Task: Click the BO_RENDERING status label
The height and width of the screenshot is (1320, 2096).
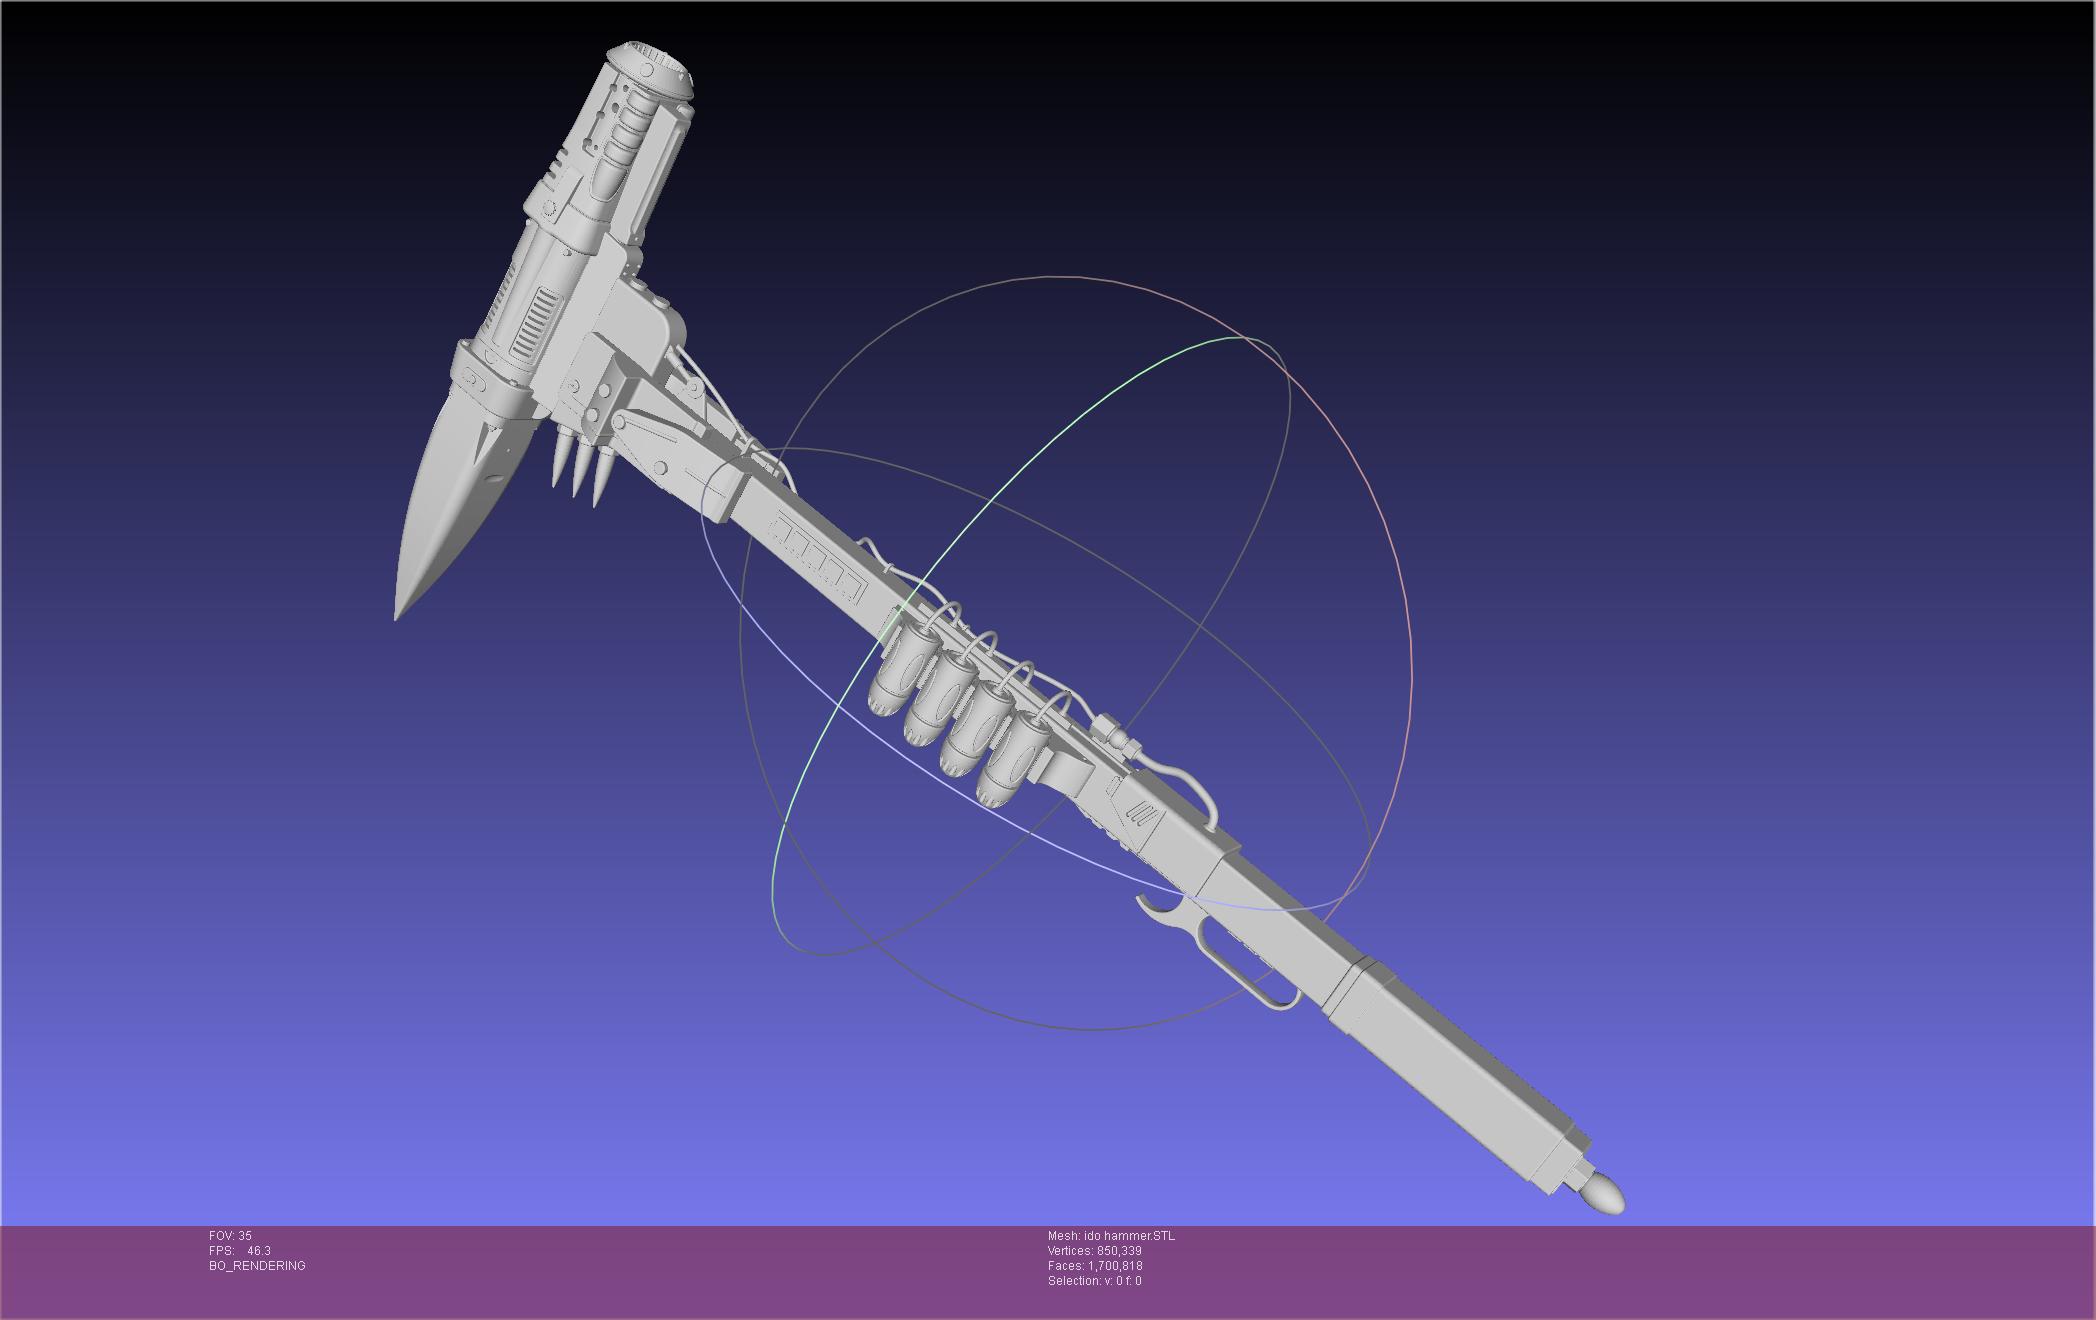Action: 257,1266
